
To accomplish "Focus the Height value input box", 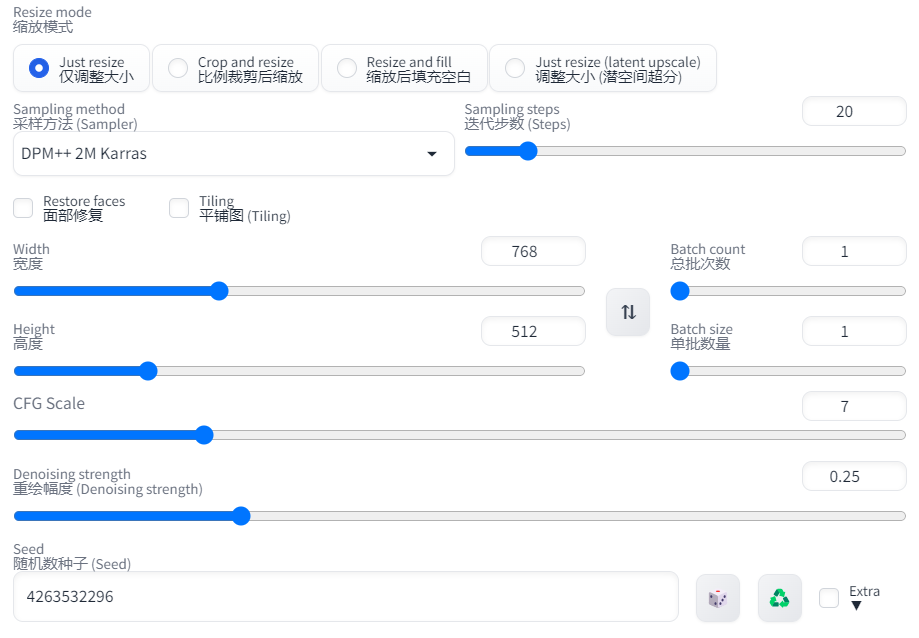I will click(533, 332).
